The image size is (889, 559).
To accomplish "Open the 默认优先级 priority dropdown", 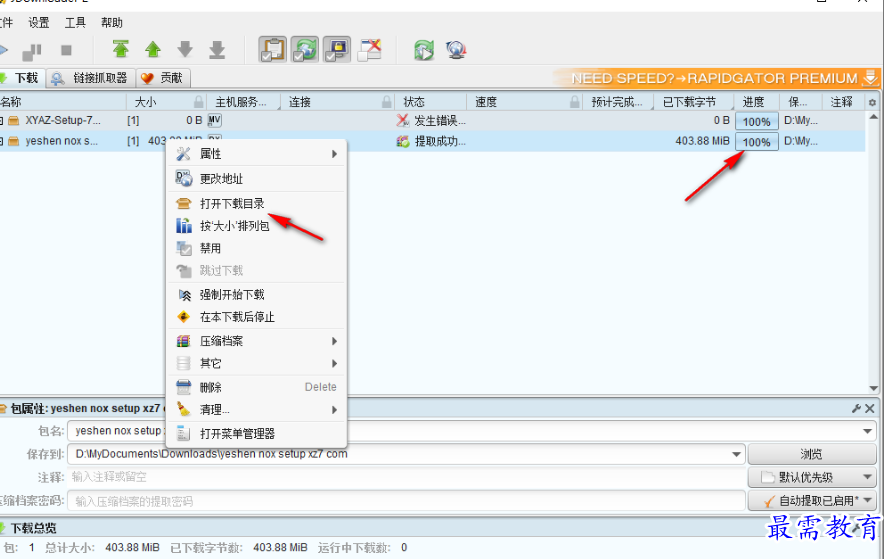I will click(x=811, y=477).
